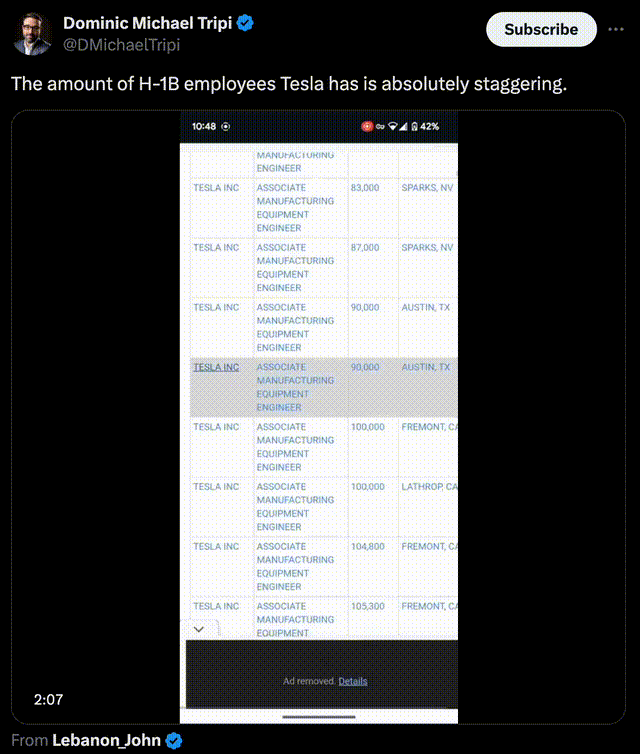Click the battery icon showing 42%
Image resolution: width=640 pixels, height=754 pixels.
(413, 127)
